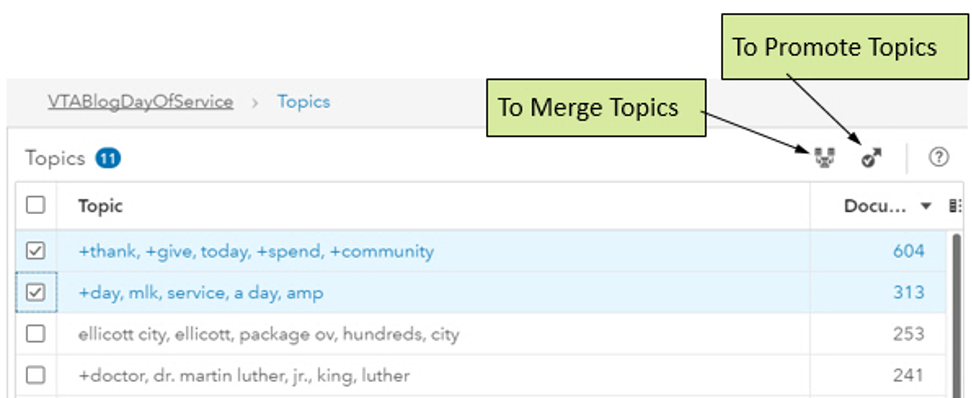Click the 604 document count
The image size is (972, 398).
(909, 251)
